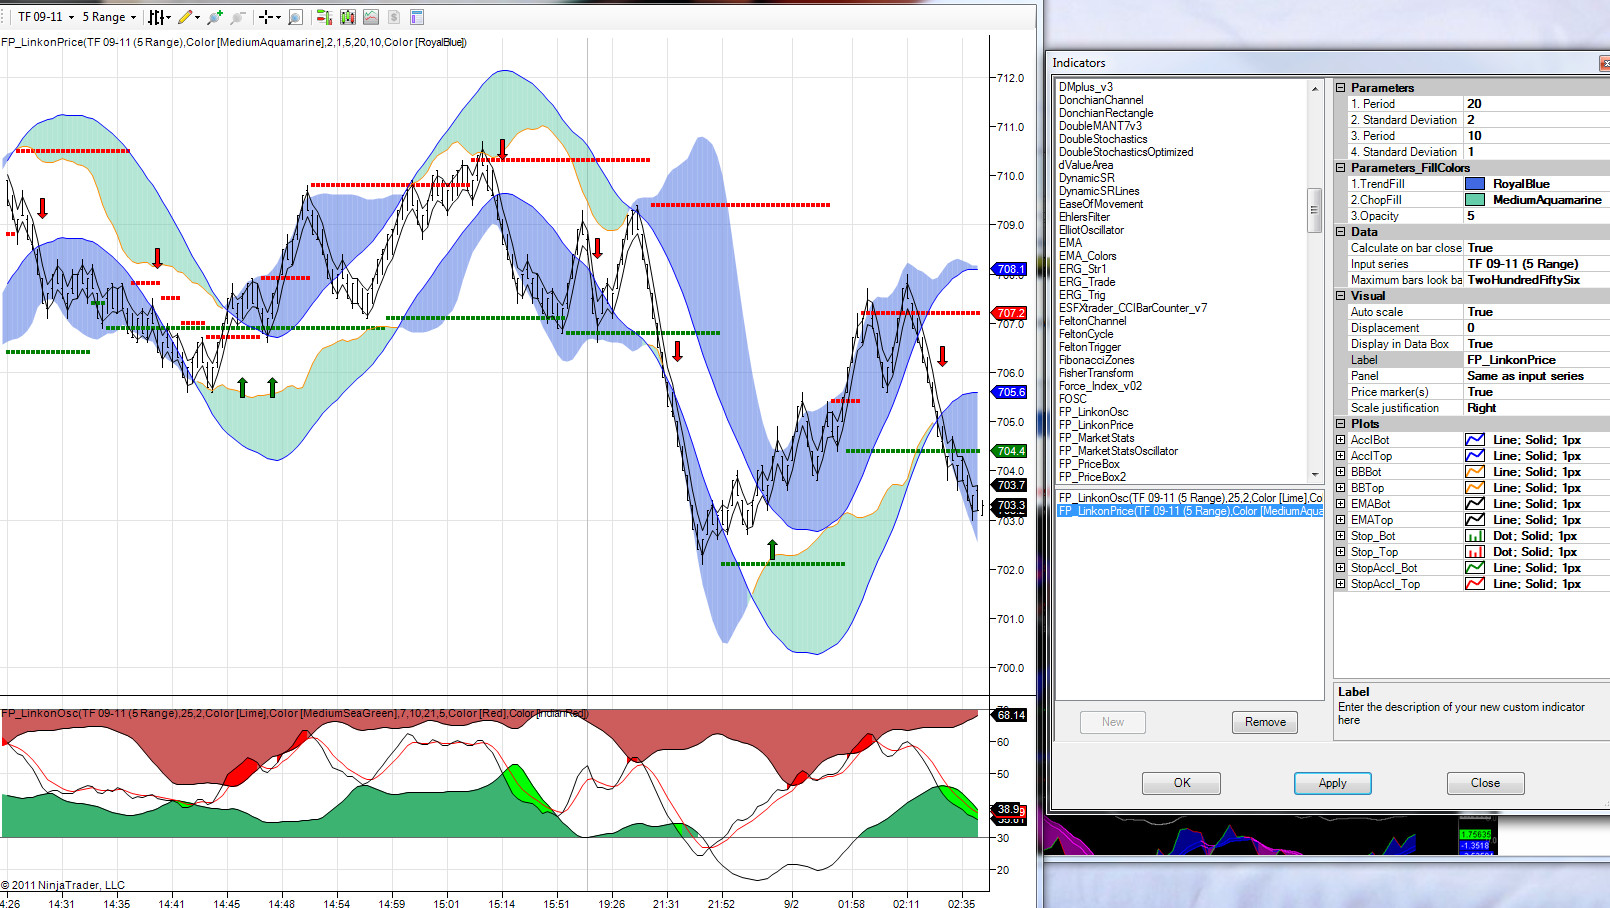Click the BBBot orange line style icon

tap(1474, 472)
